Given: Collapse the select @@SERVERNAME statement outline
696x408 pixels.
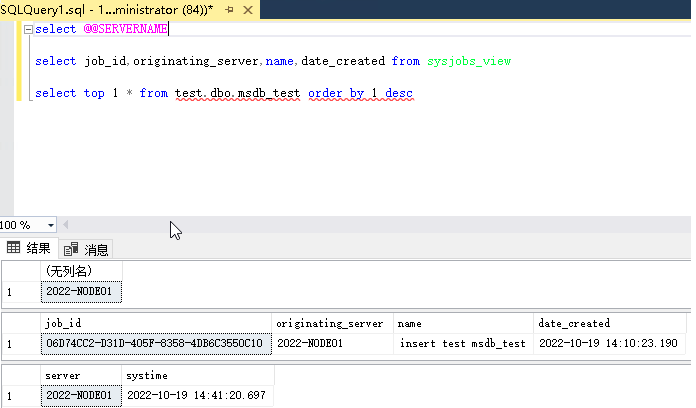Looking at the screenshot, I should (x=28, y=29).
